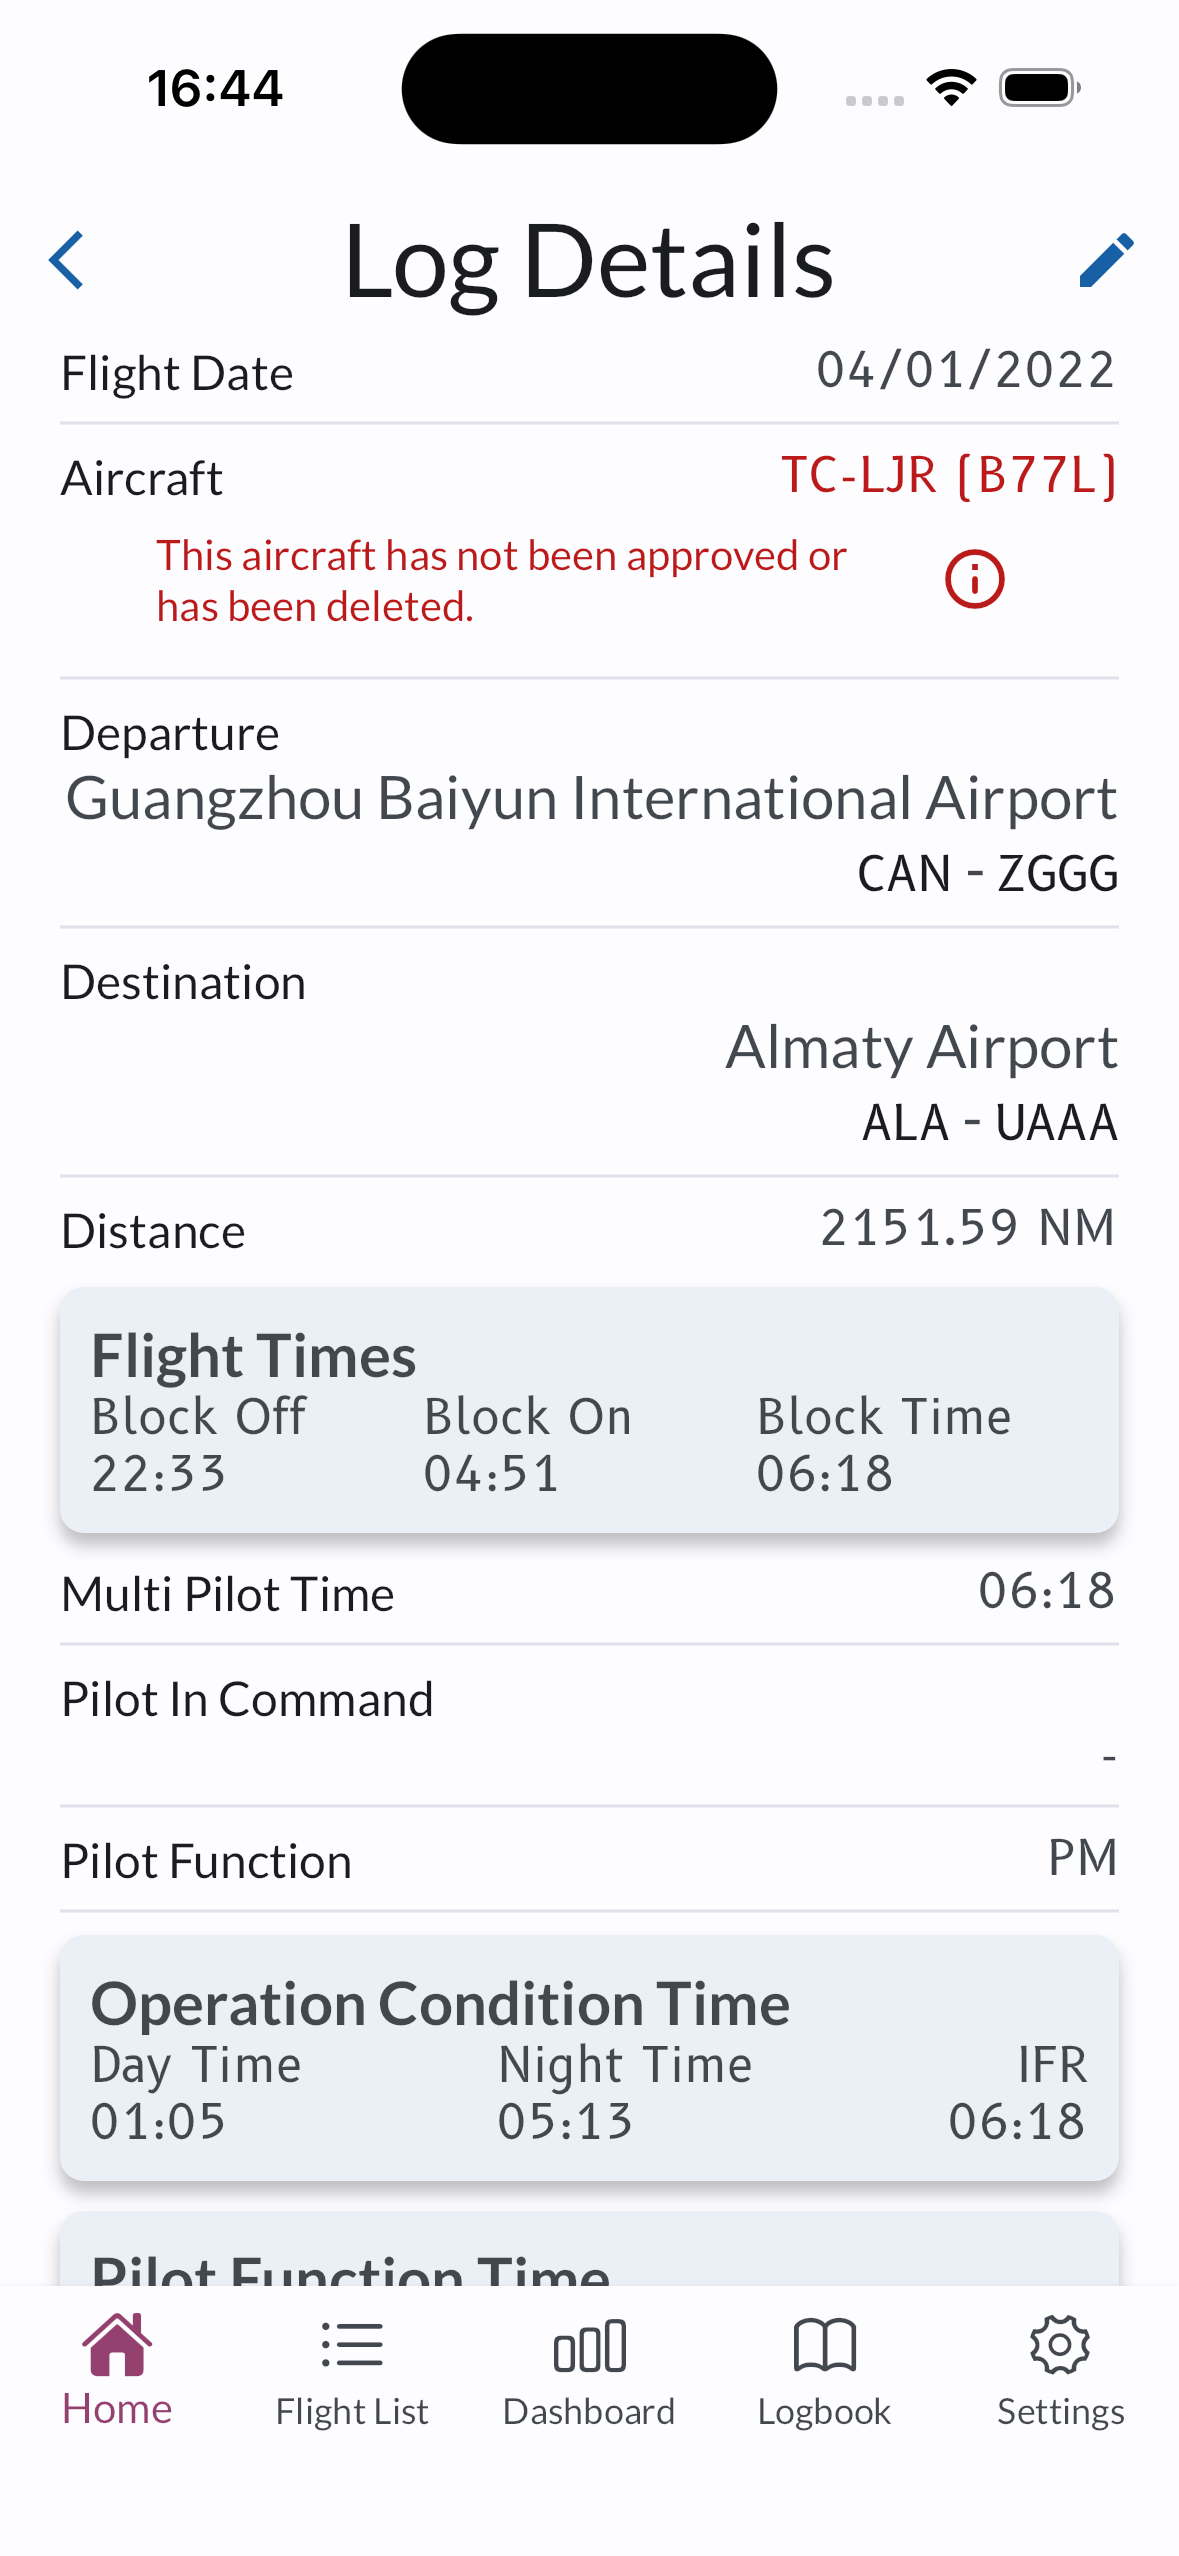Tap the aircraft not approved warning text
Screen dimensions: 1179x2556
[501, 581]
